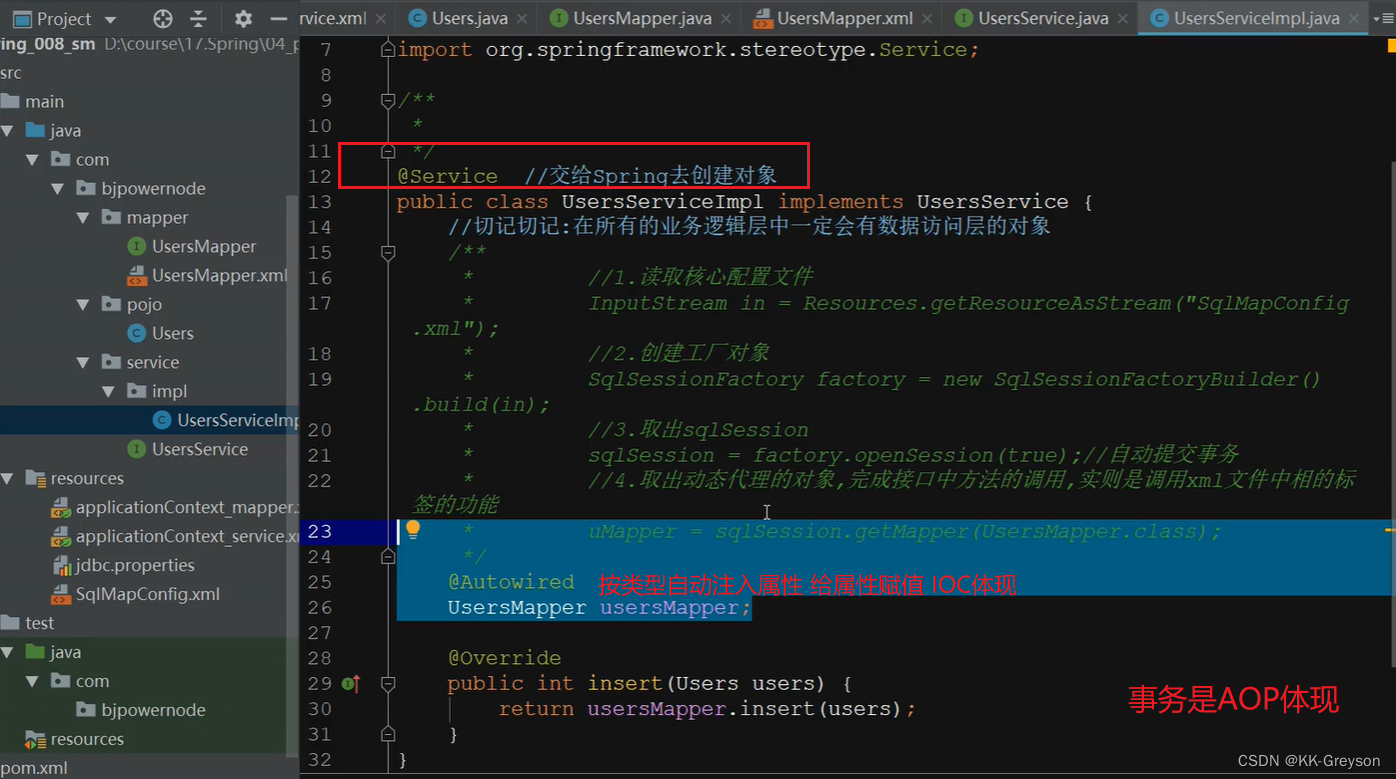Image resolution: width=1396 pixels, height=779 pixels.
Task: Close the UsersService.java tab
Action: coord(1124,19)
